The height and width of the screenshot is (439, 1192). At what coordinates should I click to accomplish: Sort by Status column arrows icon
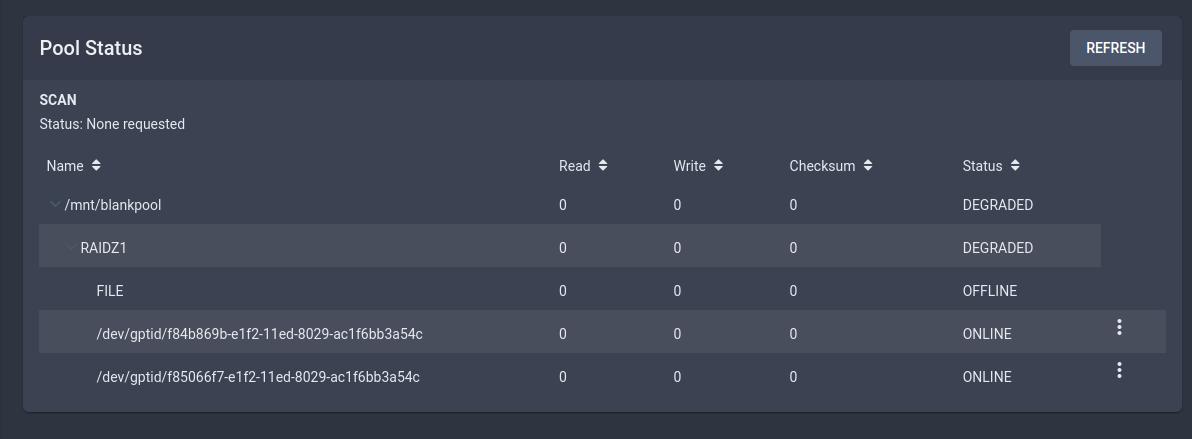pos(1015,165)
